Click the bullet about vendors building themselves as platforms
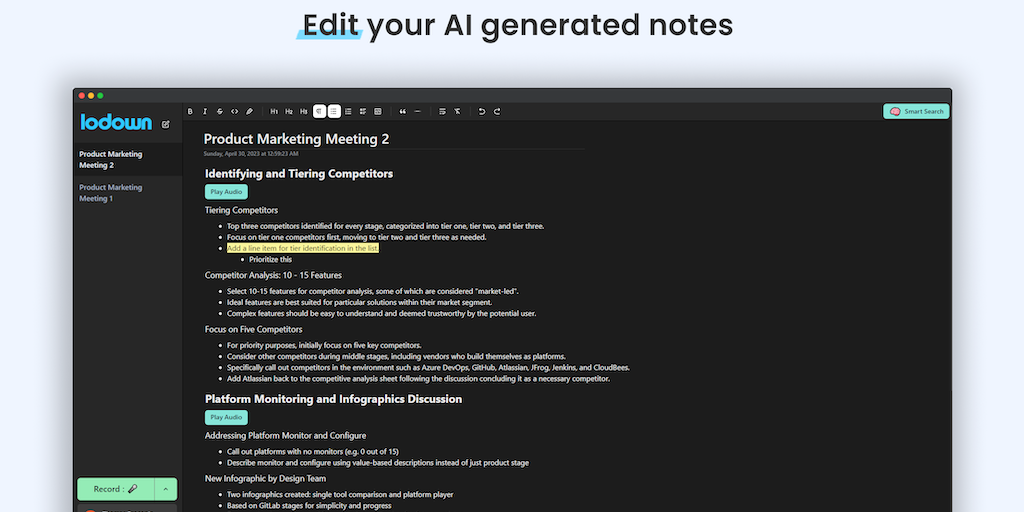This screenshot has width=1024, height=512. [396, 357]
